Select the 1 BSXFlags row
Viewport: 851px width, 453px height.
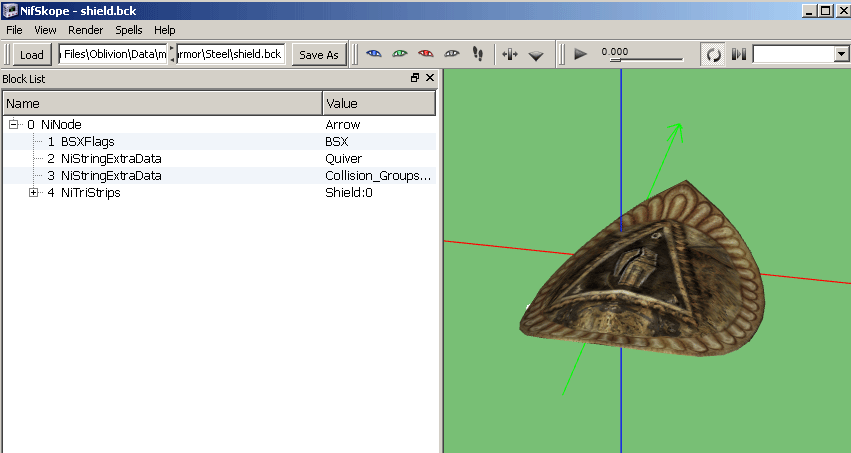pos(219,142)
